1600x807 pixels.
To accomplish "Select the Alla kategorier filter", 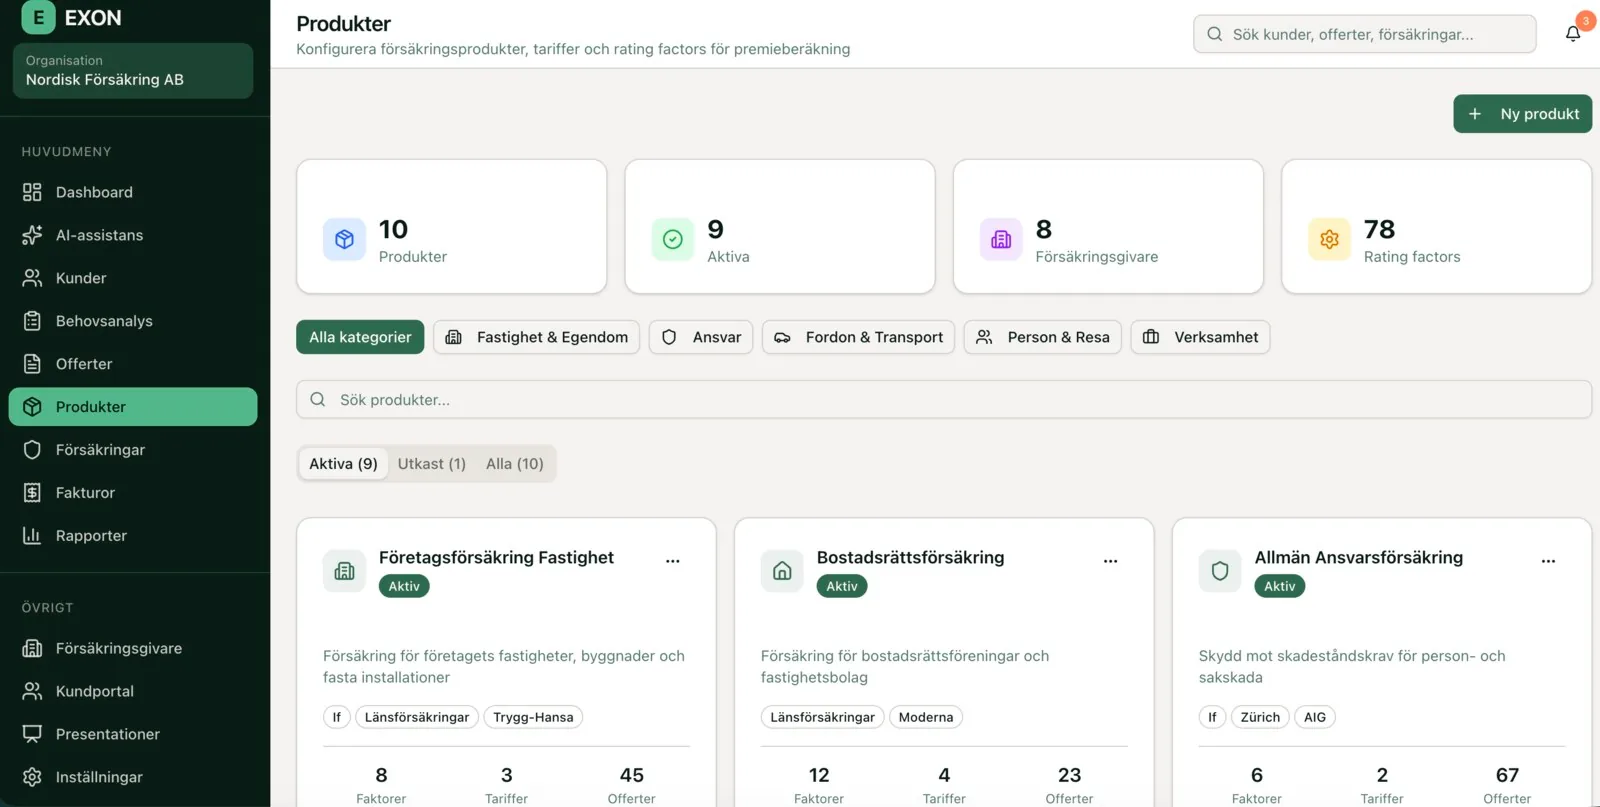I will click(x=360, y=337).
